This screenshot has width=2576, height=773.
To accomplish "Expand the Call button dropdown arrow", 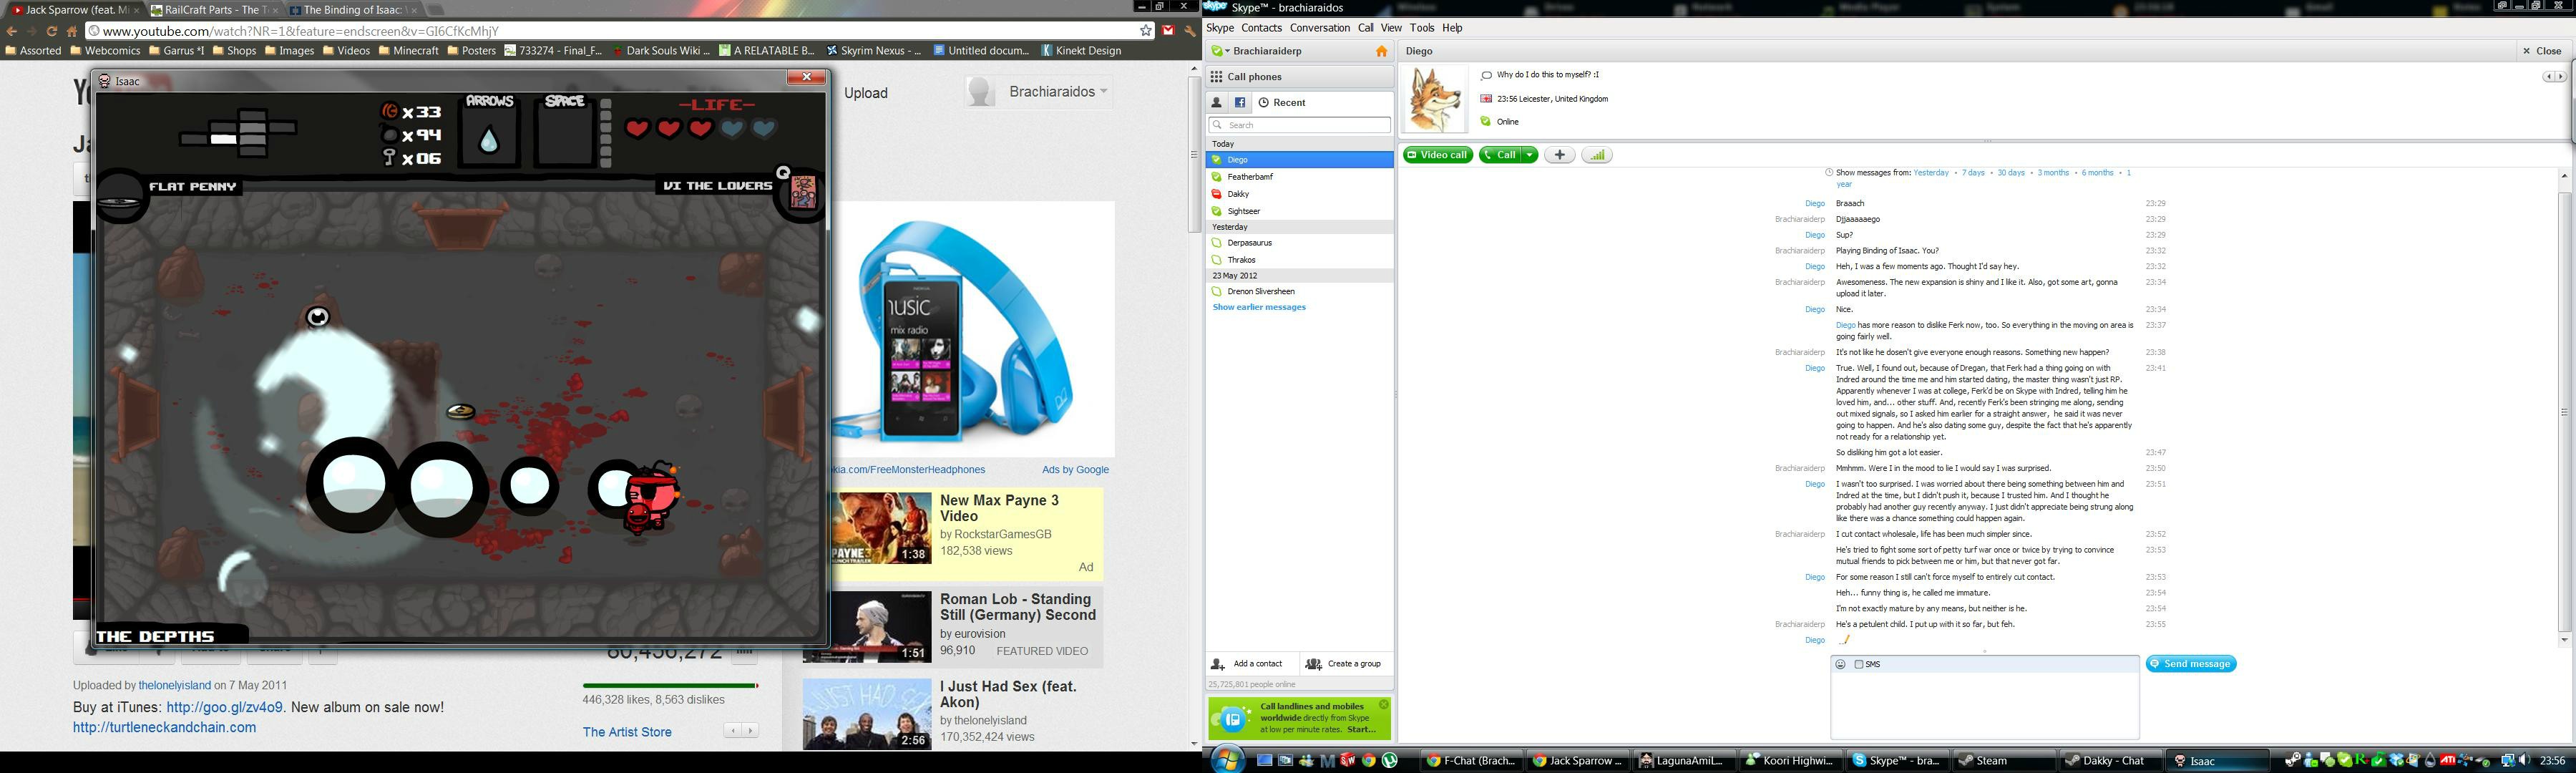I will (x=1529, y=155).
